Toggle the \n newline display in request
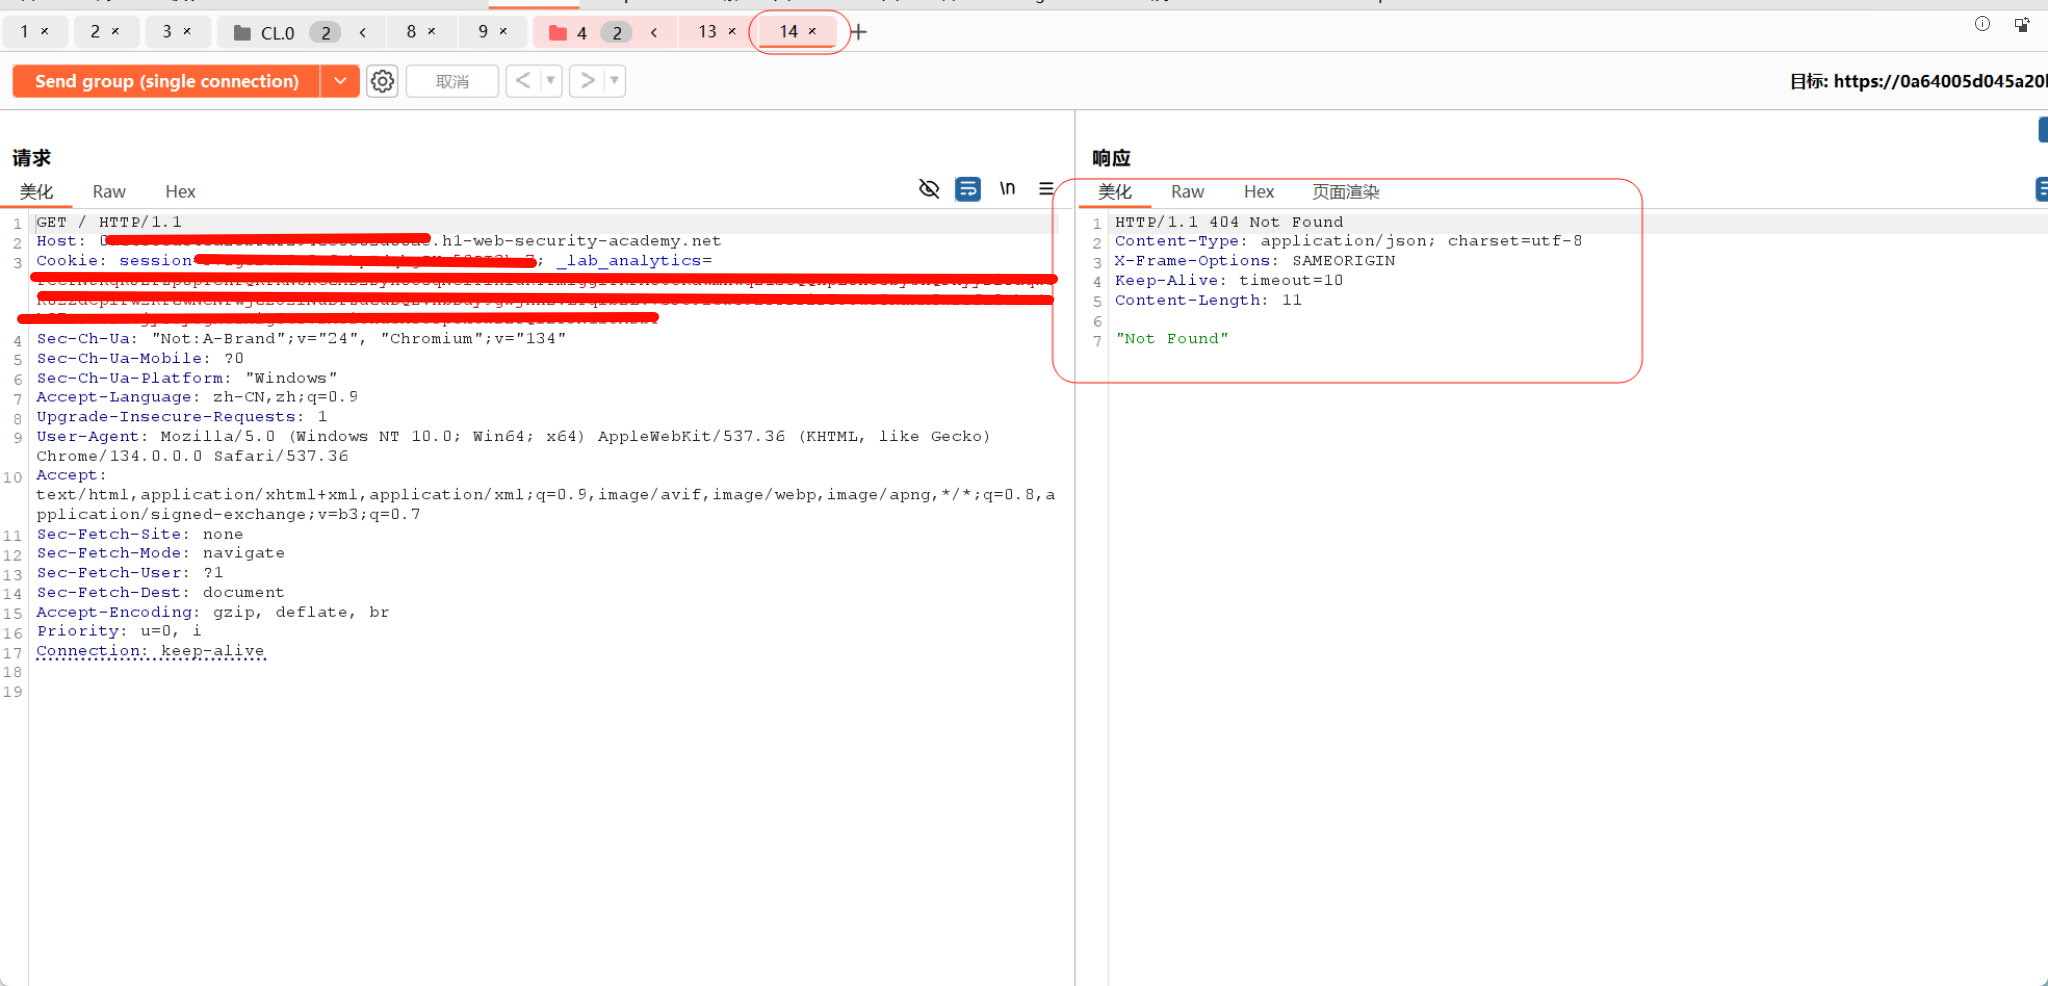The height and width of the screenshot is (986, 2048). (1007, 188)
